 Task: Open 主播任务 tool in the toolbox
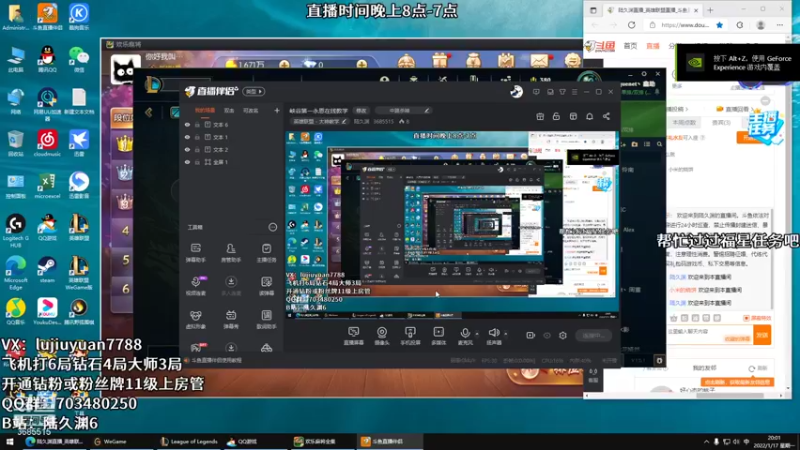coord(266,253)
